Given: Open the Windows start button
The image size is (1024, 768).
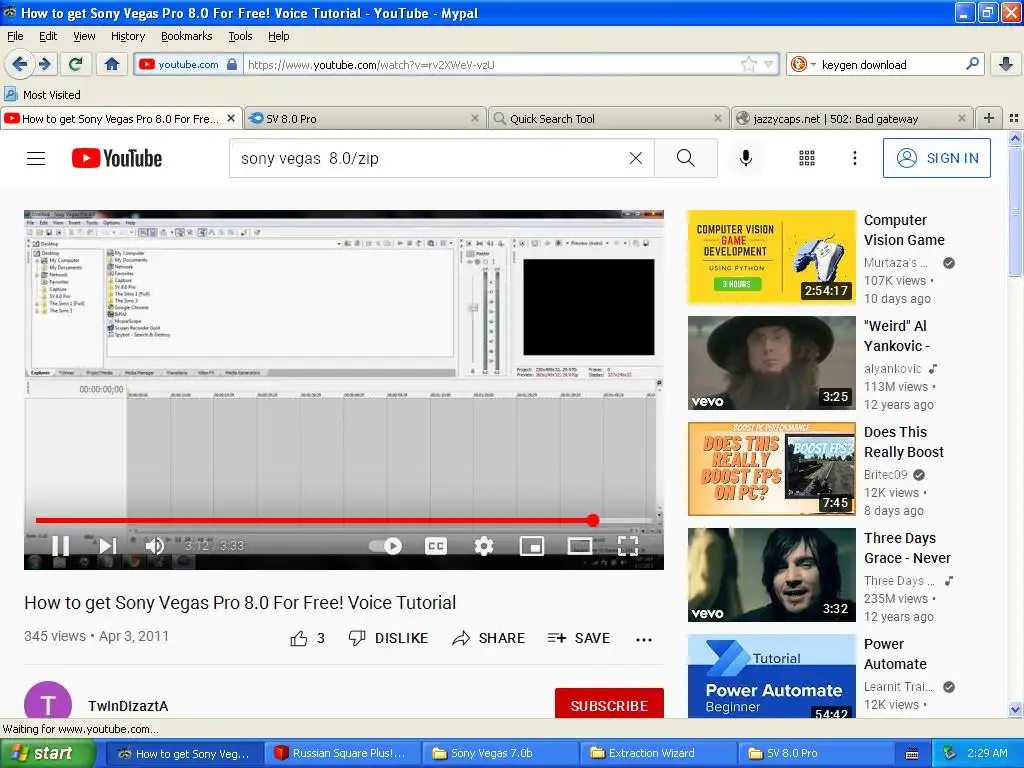Looking at the screenshot, I should 46,754.
